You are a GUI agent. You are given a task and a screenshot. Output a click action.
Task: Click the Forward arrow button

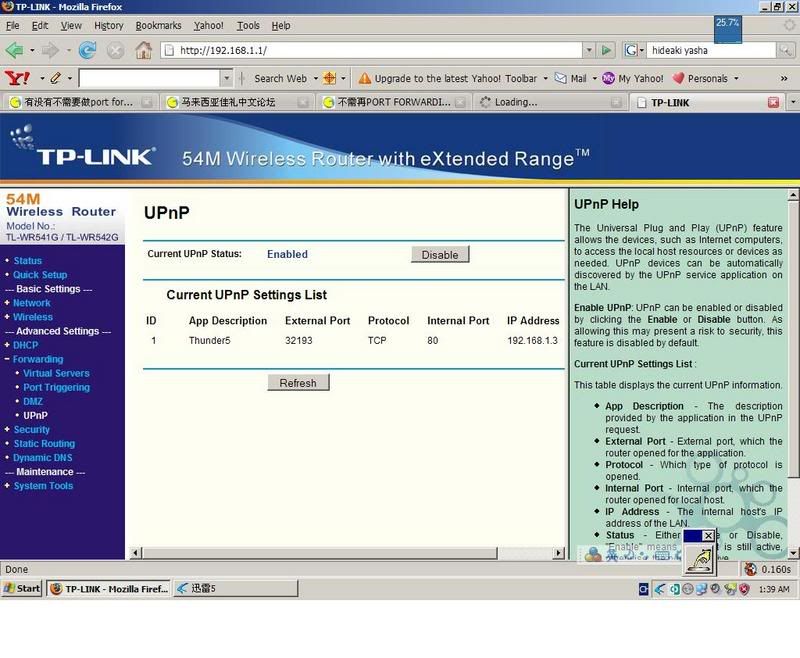[50, 50]
